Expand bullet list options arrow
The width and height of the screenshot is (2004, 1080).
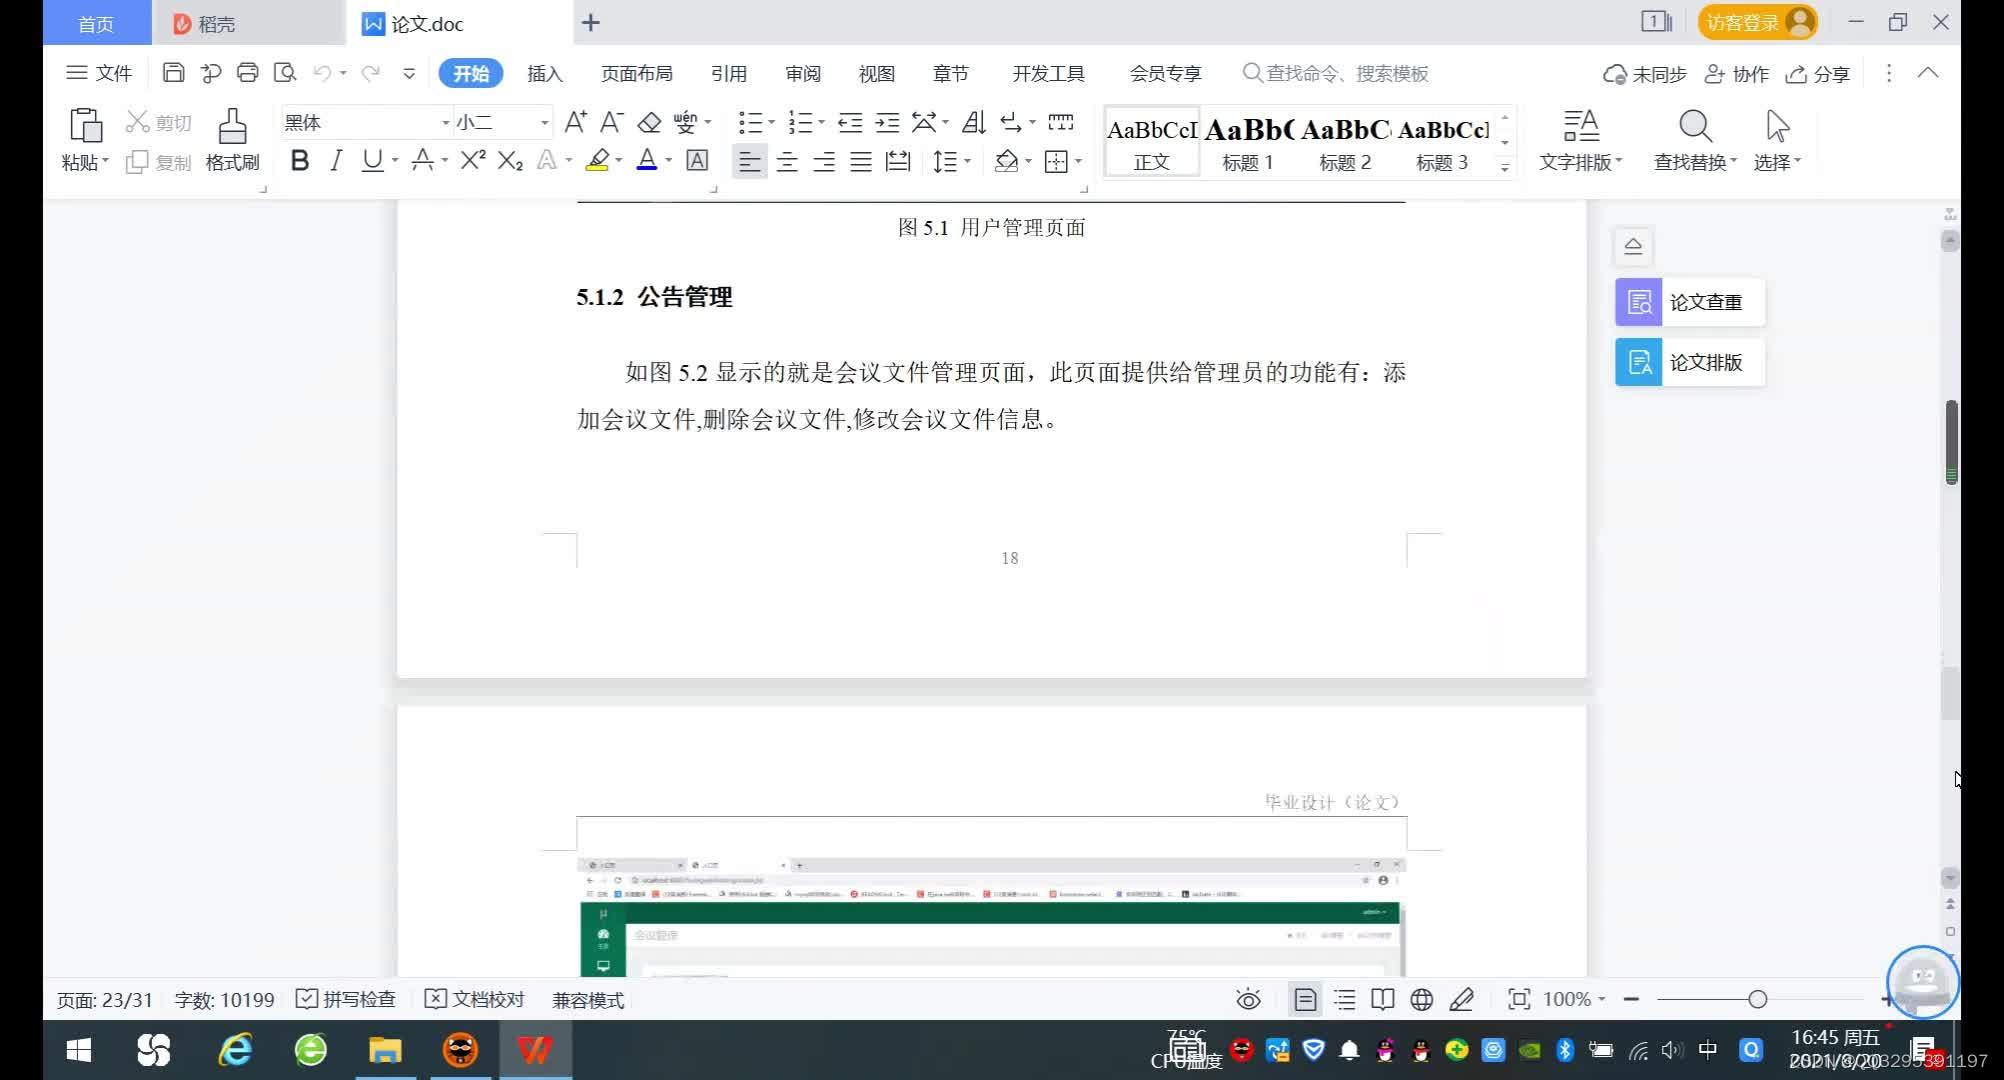(771, 123)
